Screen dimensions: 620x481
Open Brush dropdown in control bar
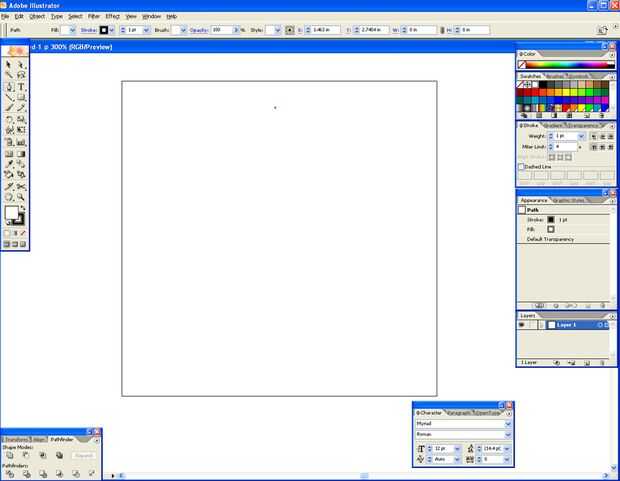[x=183, y=30]
